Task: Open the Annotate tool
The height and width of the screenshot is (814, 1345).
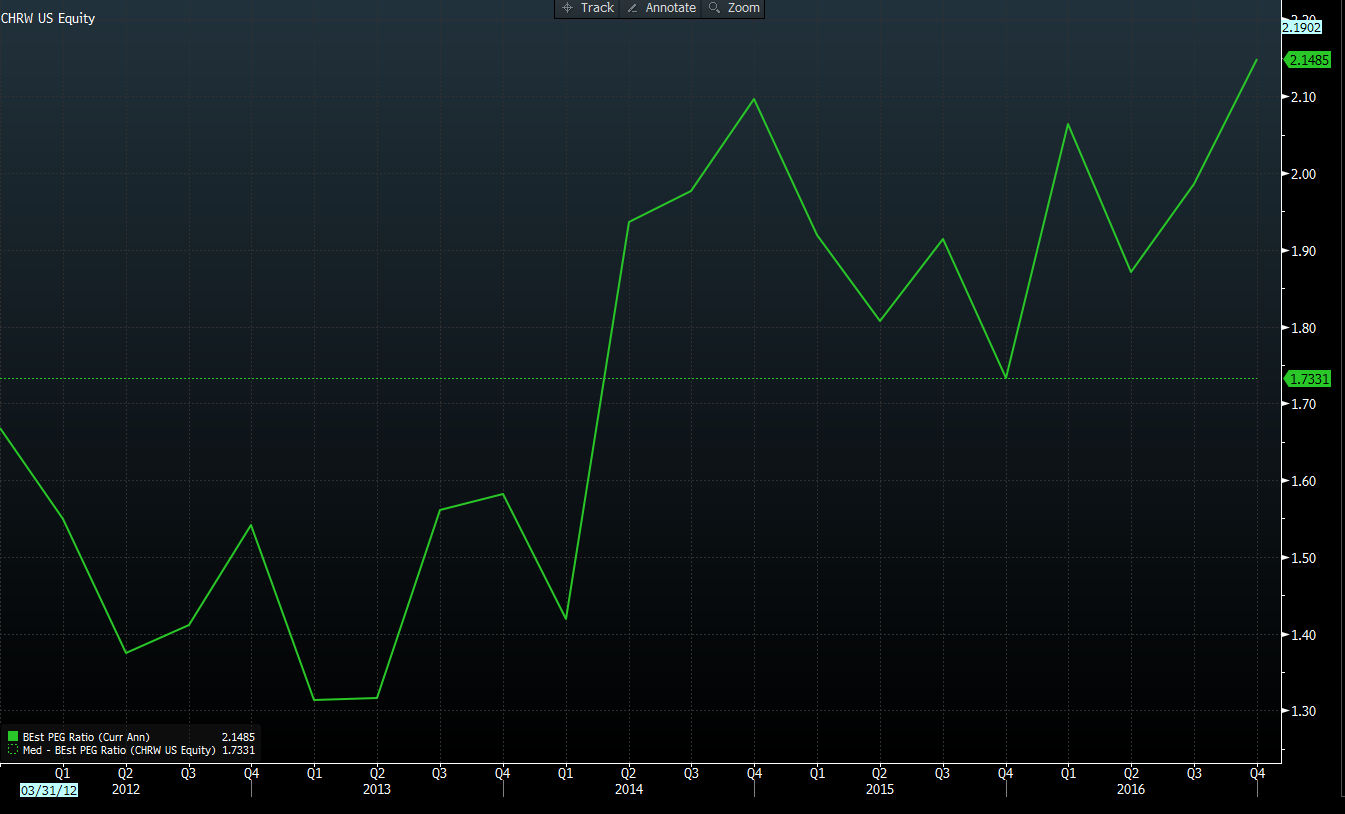Action: pyautogui.click(x=660, y=8)
